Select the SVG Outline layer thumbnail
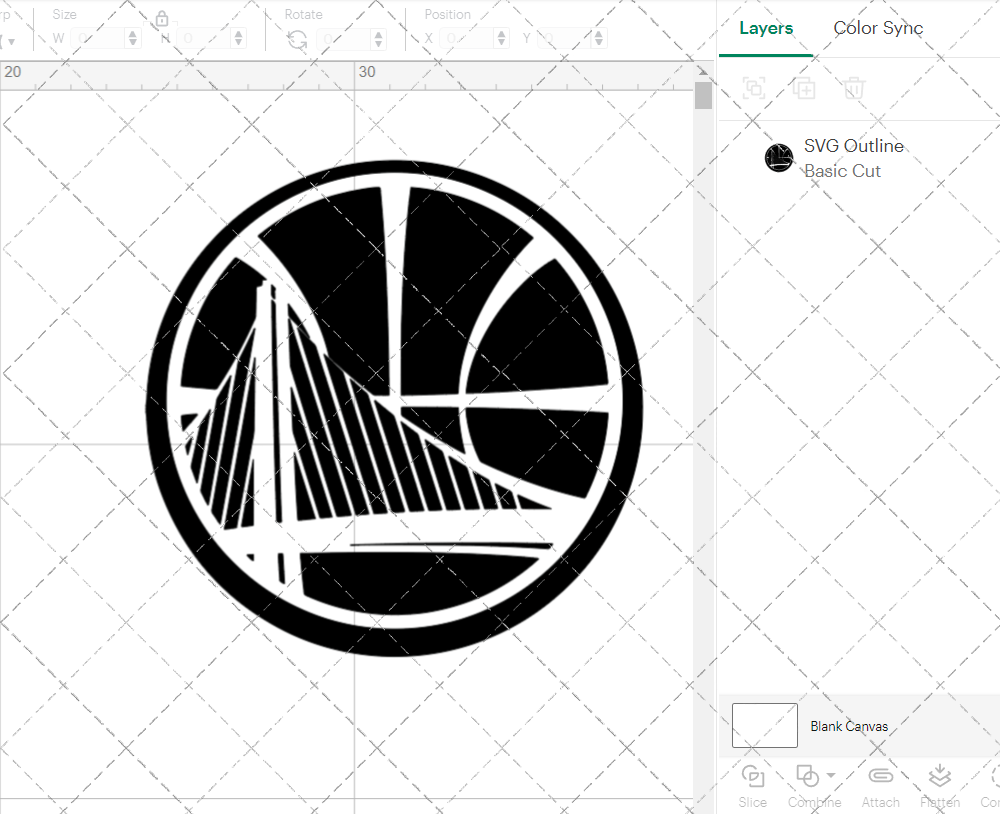 point(779,157)
